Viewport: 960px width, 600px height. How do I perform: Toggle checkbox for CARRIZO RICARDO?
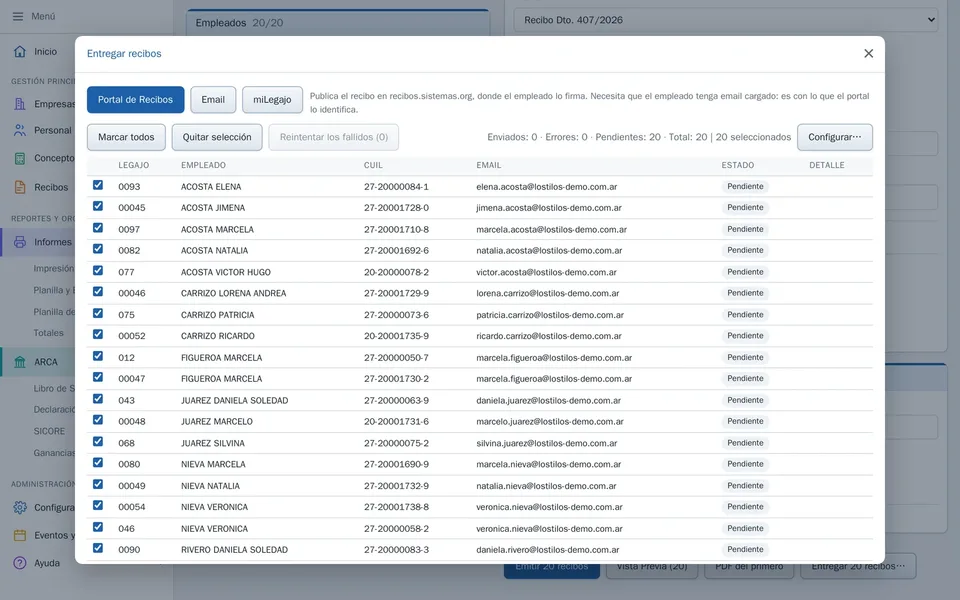coord(98,334)
